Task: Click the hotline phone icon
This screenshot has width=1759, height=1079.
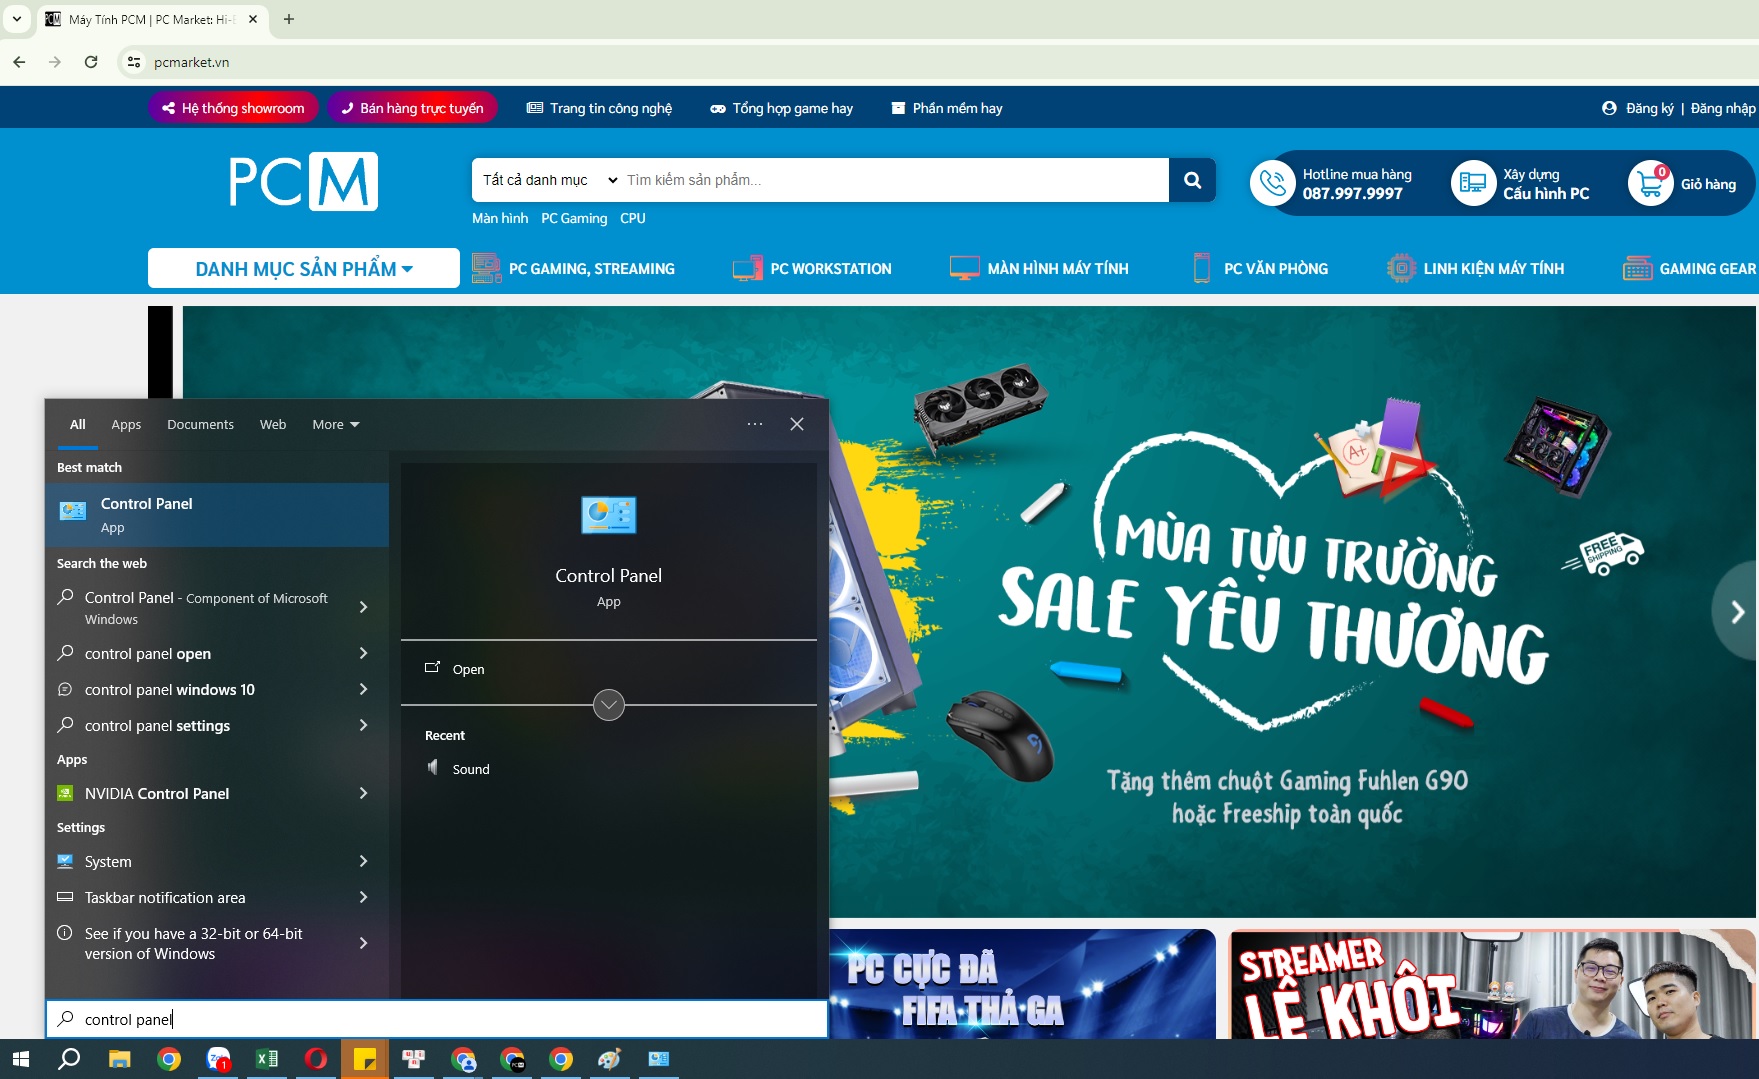Action: (x=1273, y=184)
